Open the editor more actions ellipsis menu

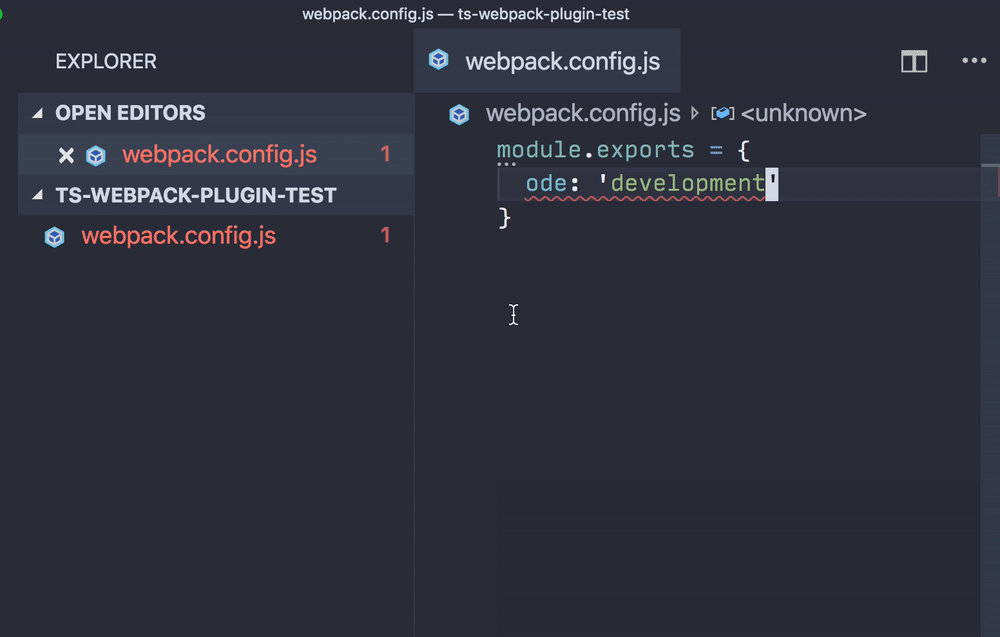(x=974, y=61)
